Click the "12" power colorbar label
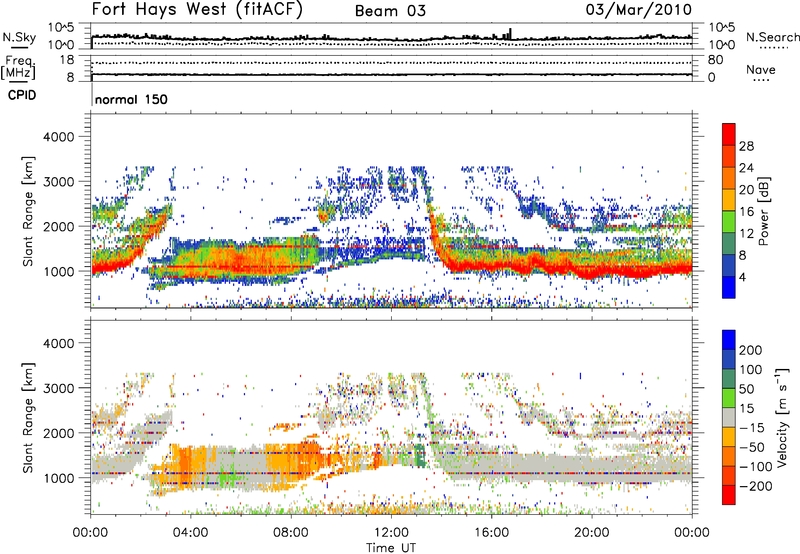Screen dimensions: 800x554 click(x=746, y=234)
